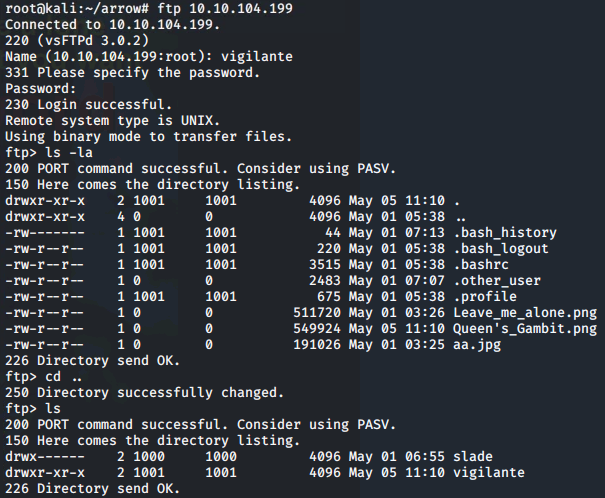Image resolution: width=605 pixels, height=498 pixels.
Task: Click the aa.jpg filename
Action: [477, 344]
